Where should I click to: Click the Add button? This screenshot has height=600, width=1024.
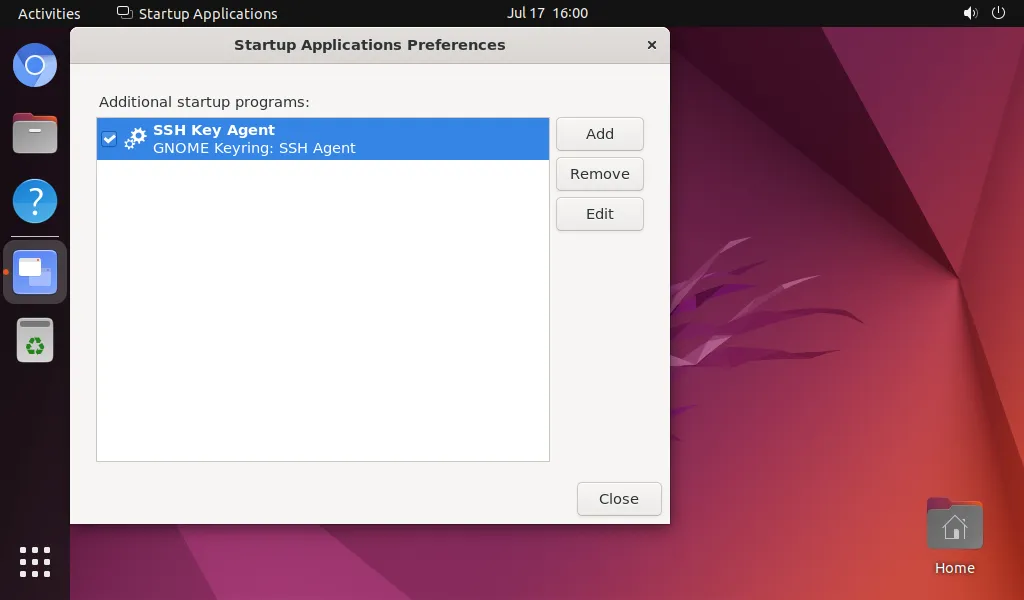point(599,133)
